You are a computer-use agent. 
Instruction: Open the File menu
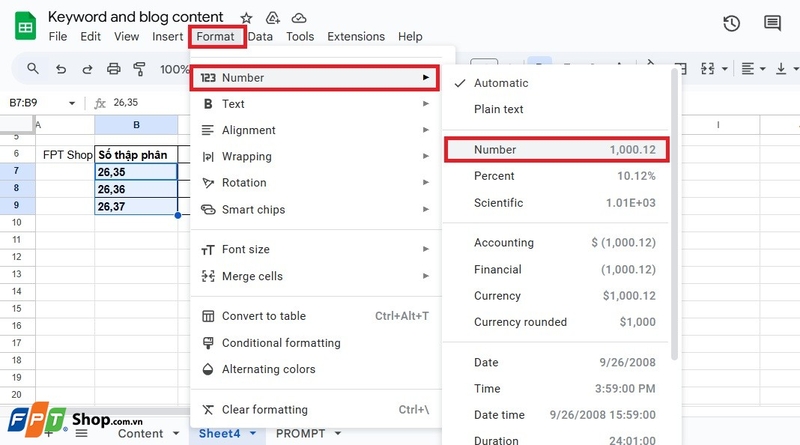tap(58, 37)
